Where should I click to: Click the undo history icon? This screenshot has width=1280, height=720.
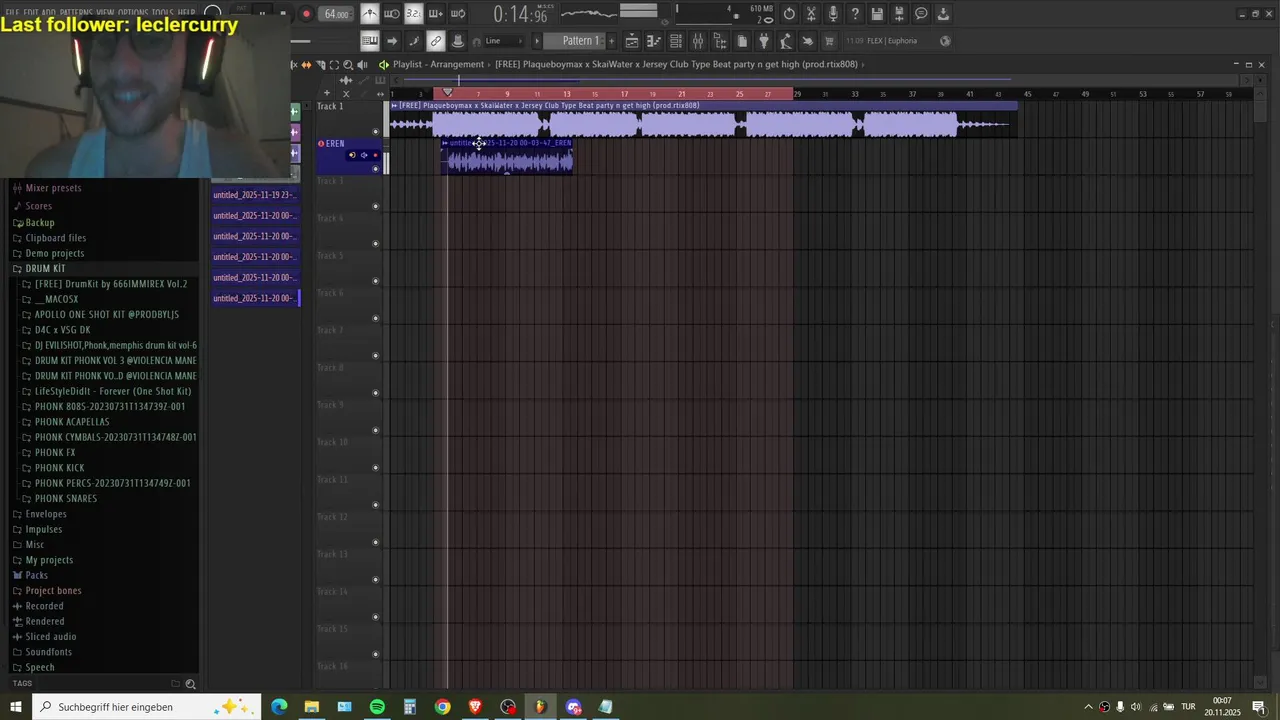(790, 14)
